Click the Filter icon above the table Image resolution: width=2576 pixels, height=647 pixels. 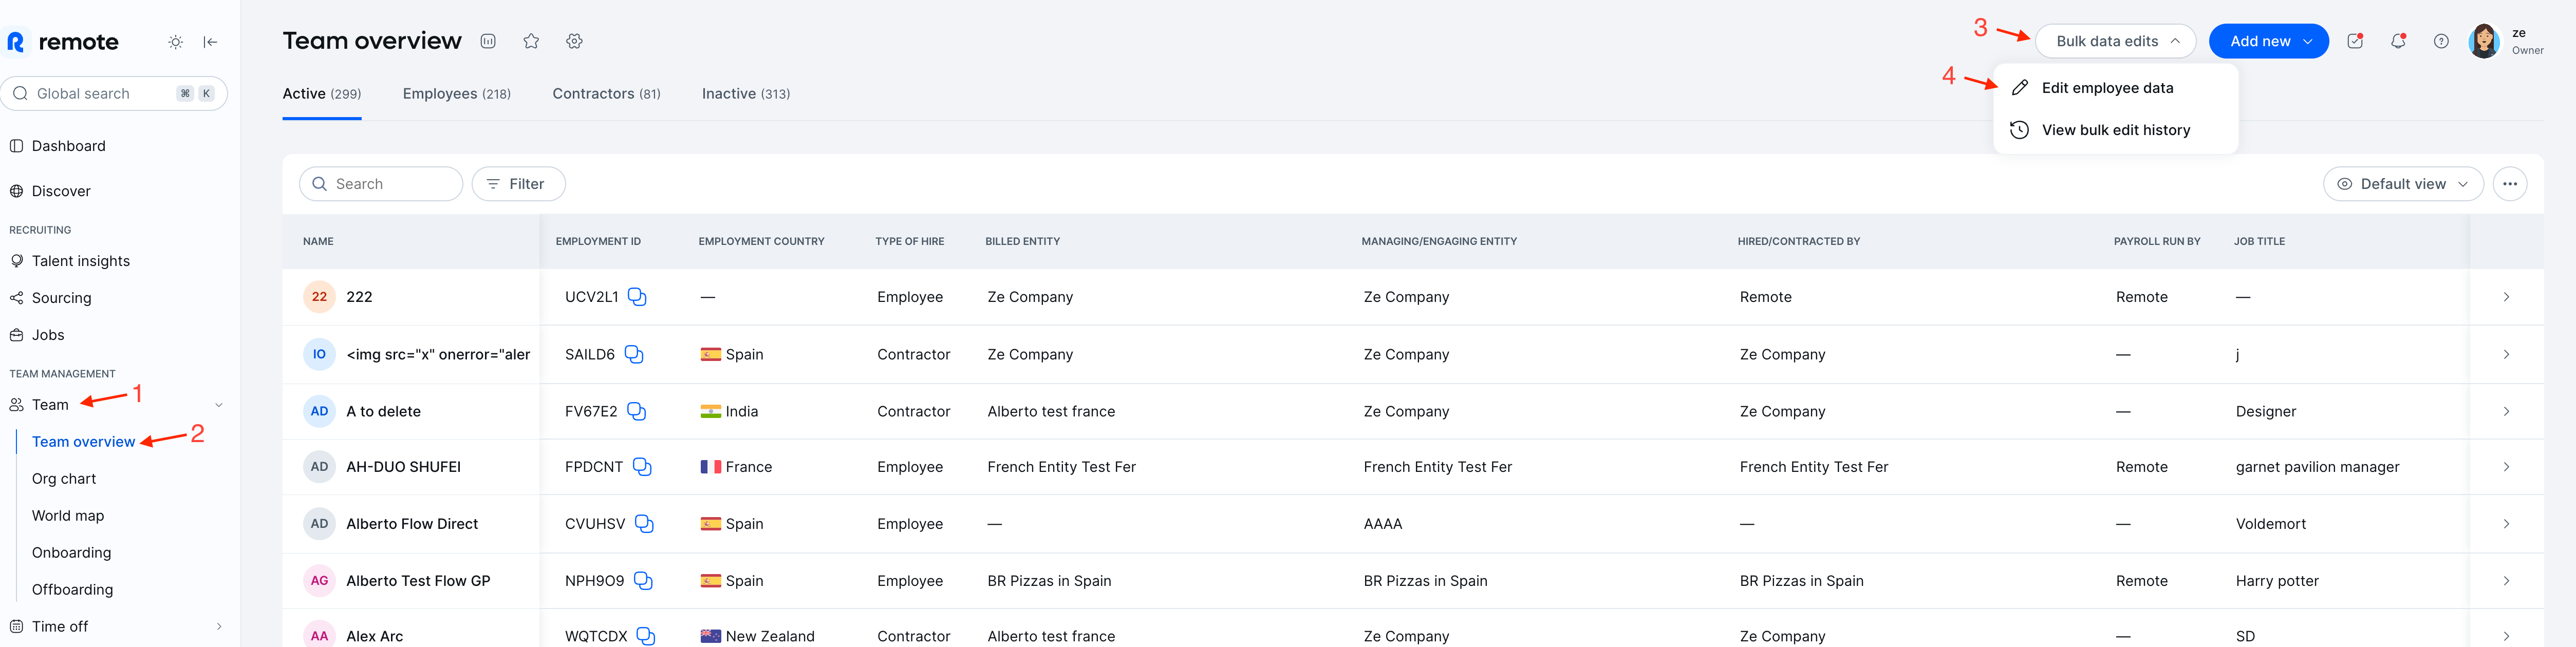click(x=494, y=184)
